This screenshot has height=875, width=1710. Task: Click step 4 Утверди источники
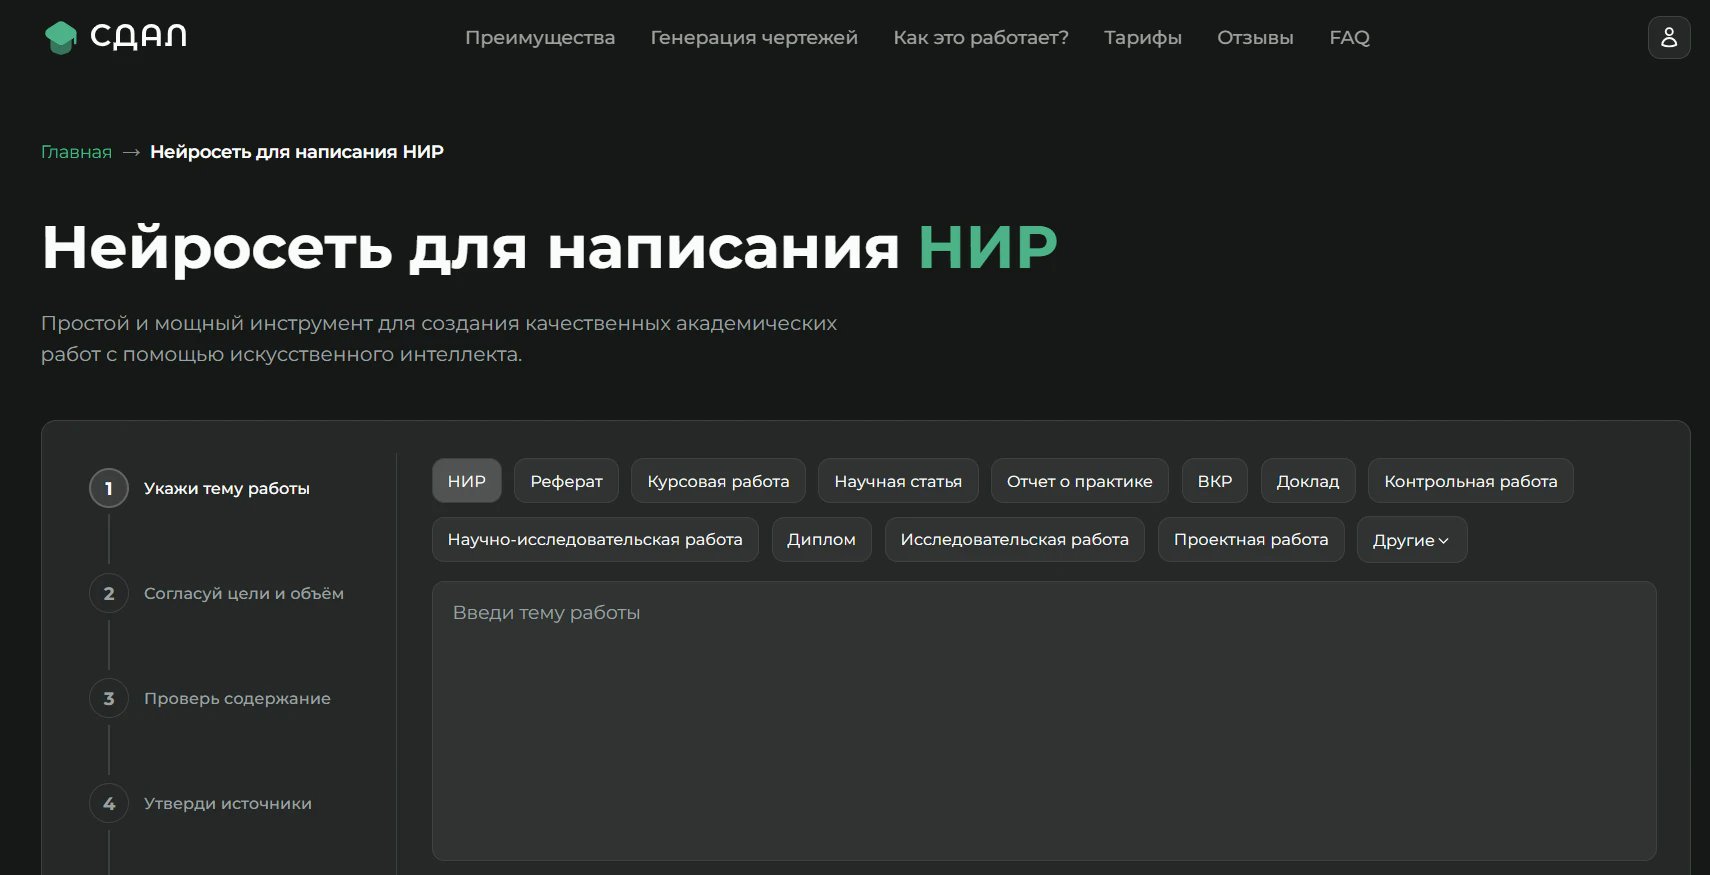tap(201, 803)
